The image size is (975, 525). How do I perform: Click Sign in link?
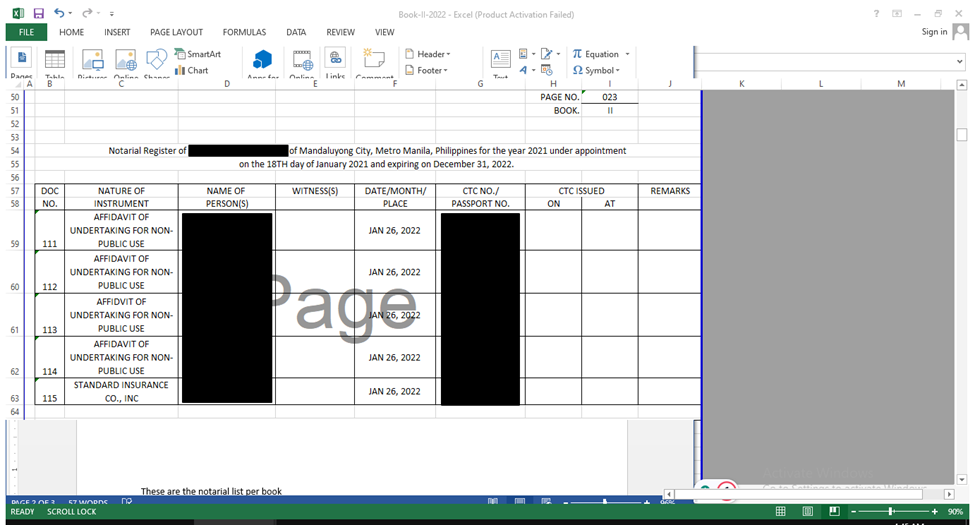point(934,32)
